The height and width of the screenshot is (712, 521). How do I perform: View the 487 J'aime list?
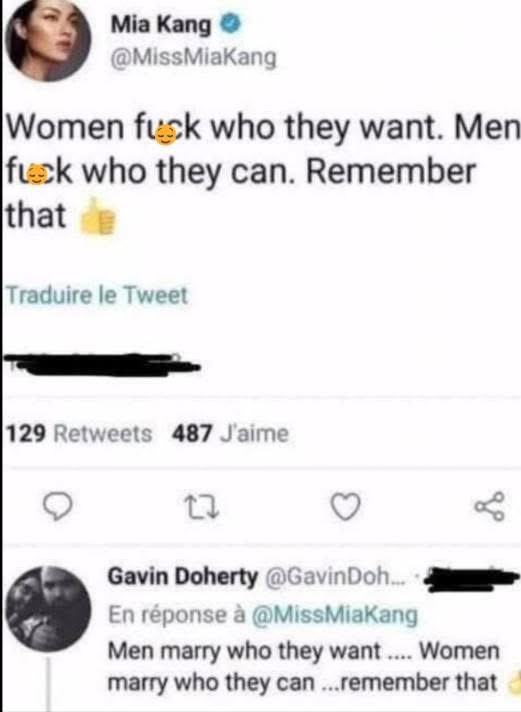point(230,434)
